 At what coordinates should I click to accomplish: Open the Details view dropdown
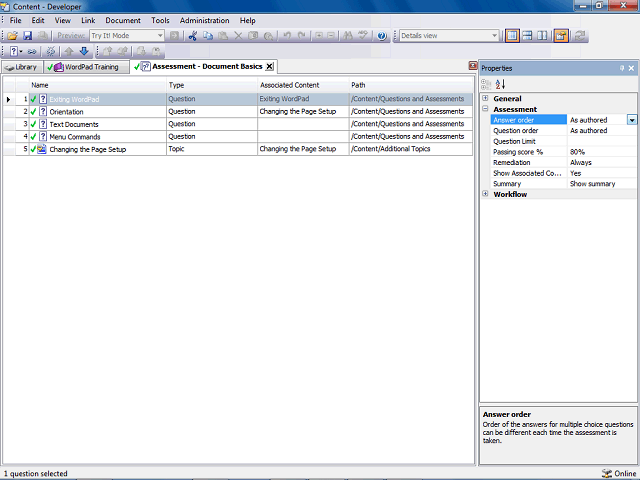point(494,36)
